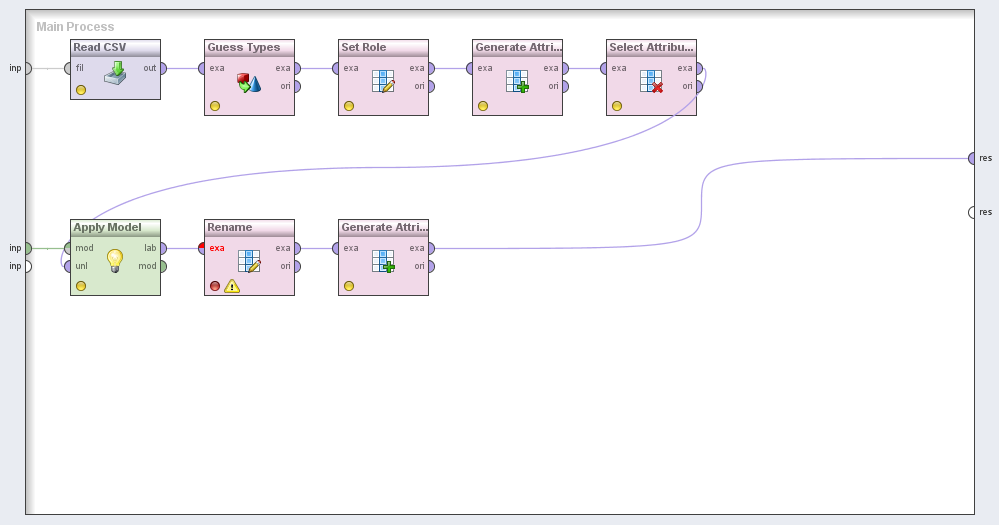
Task: Click the red status indicator on Rename
Action: point(215,286)
